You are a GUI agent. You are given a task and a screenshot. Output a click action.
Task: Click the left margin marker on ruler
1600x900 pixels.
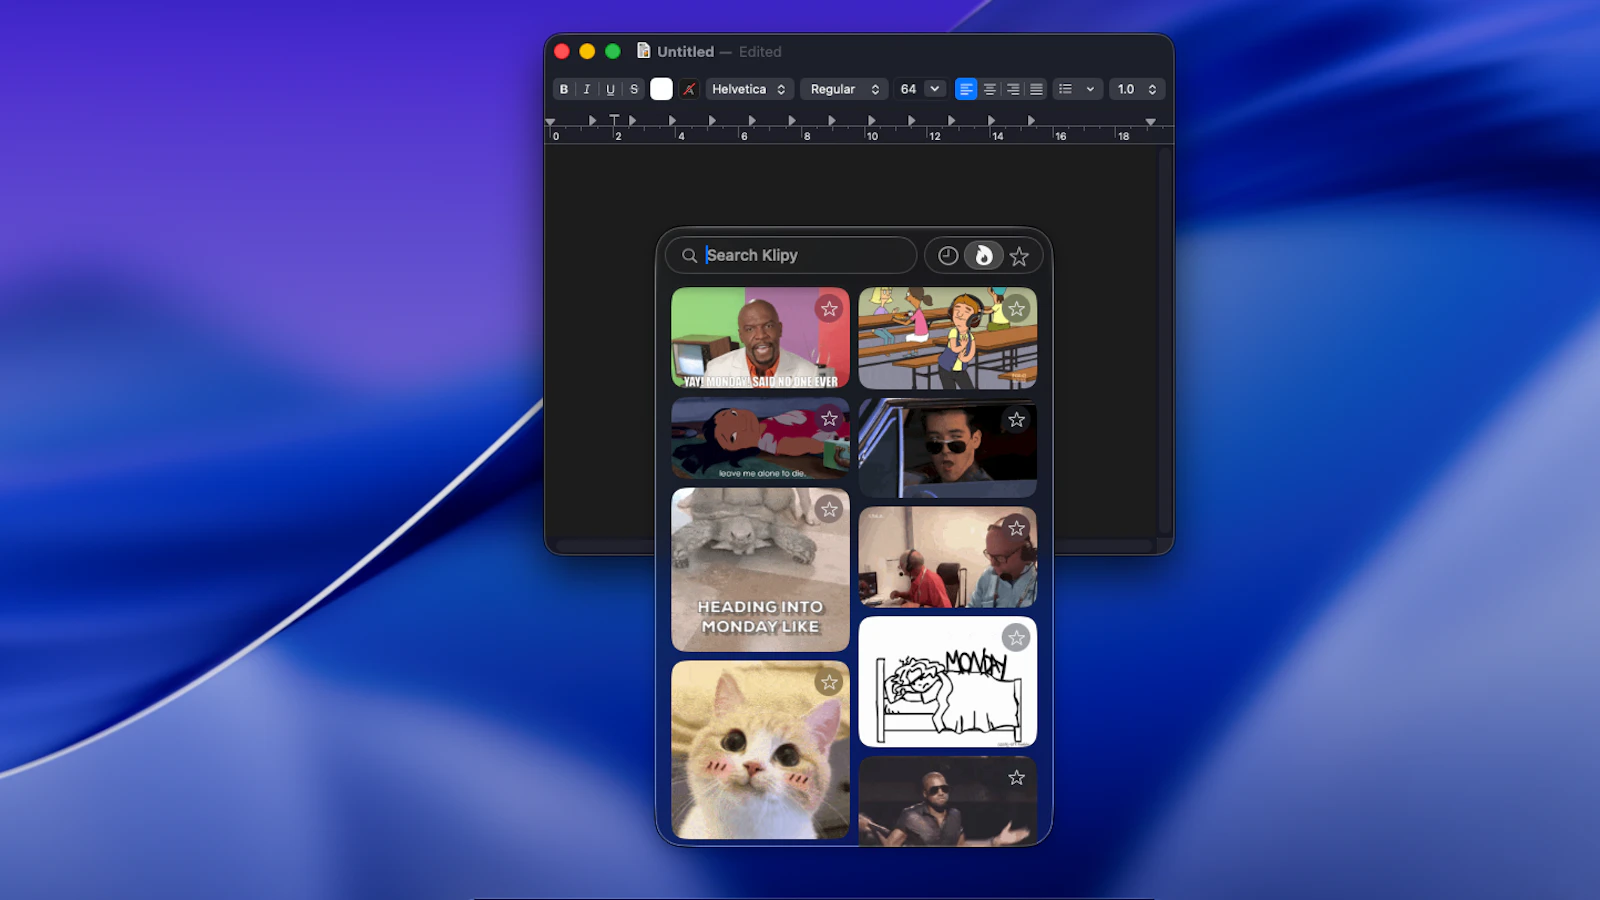pos(550,122)
